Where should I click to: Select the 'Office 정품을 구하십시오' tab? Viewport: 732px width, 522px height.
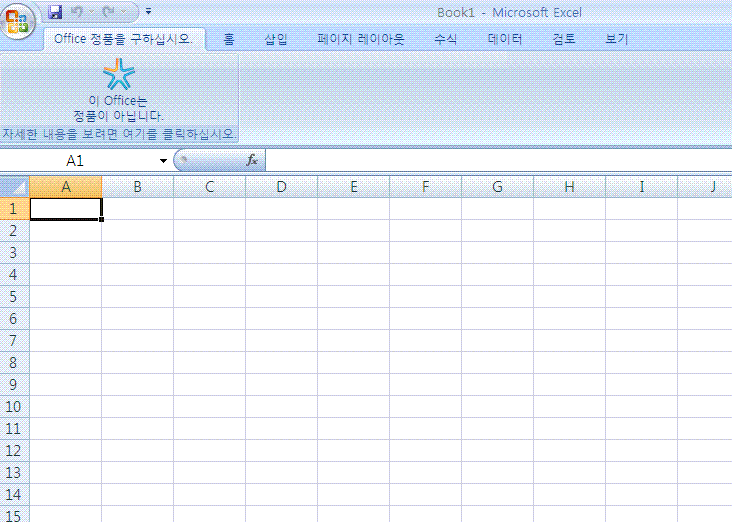point(124,39)
